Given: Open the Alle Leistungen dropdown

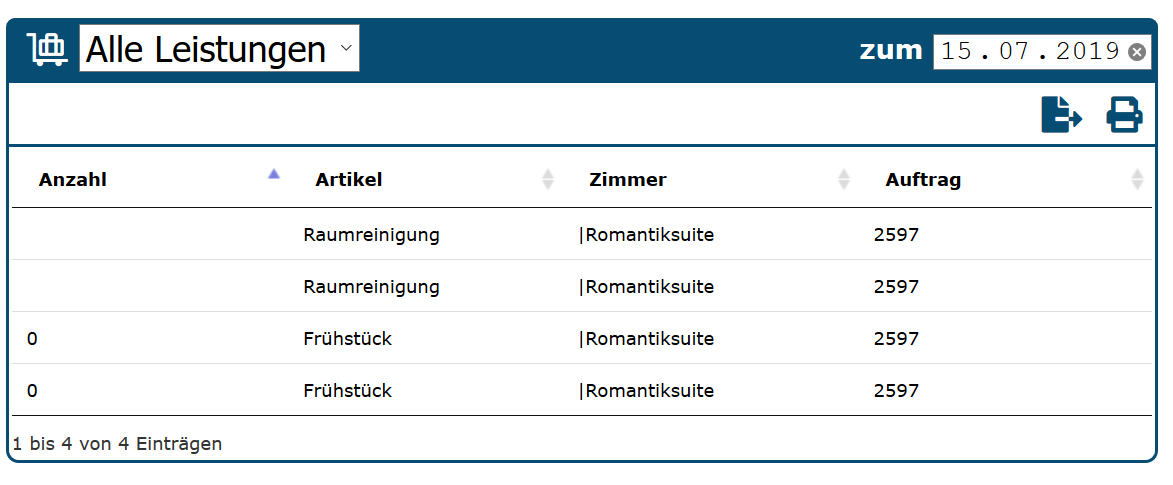Looking at the screenshot, I should pos(219,49).
